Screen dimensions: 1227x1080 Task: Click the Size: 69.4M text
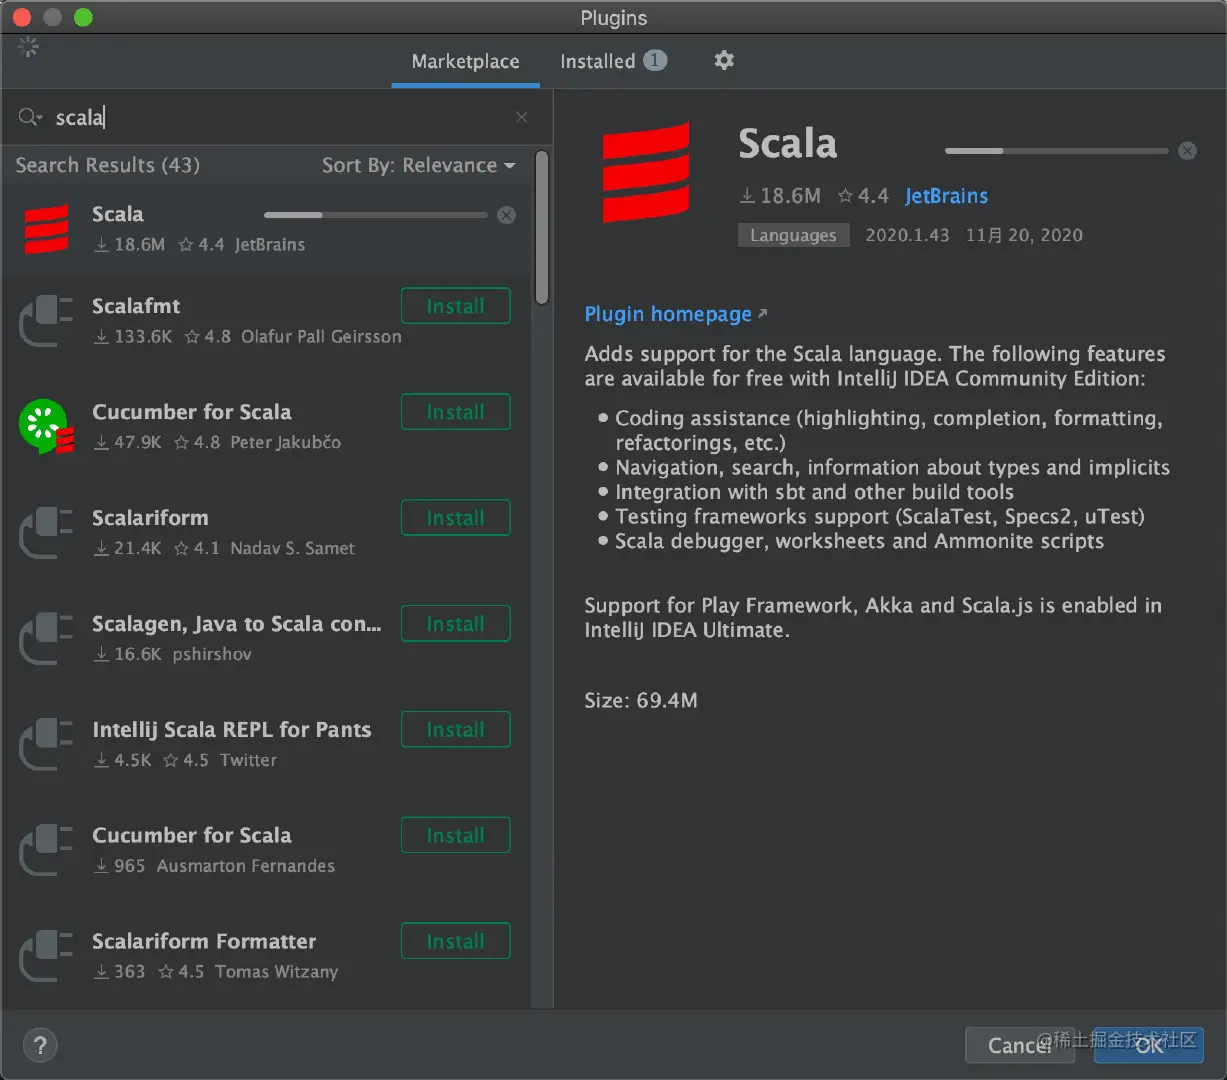tap(641, 701)
